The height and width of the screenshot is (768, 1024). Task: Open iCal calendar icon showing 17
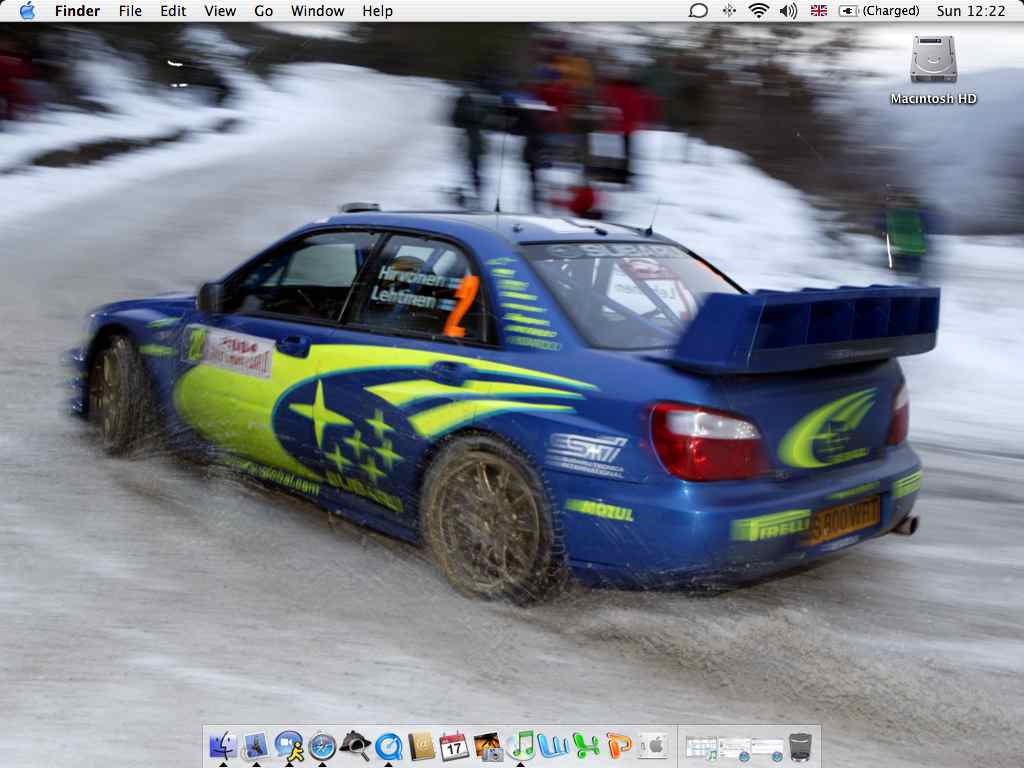455,746
